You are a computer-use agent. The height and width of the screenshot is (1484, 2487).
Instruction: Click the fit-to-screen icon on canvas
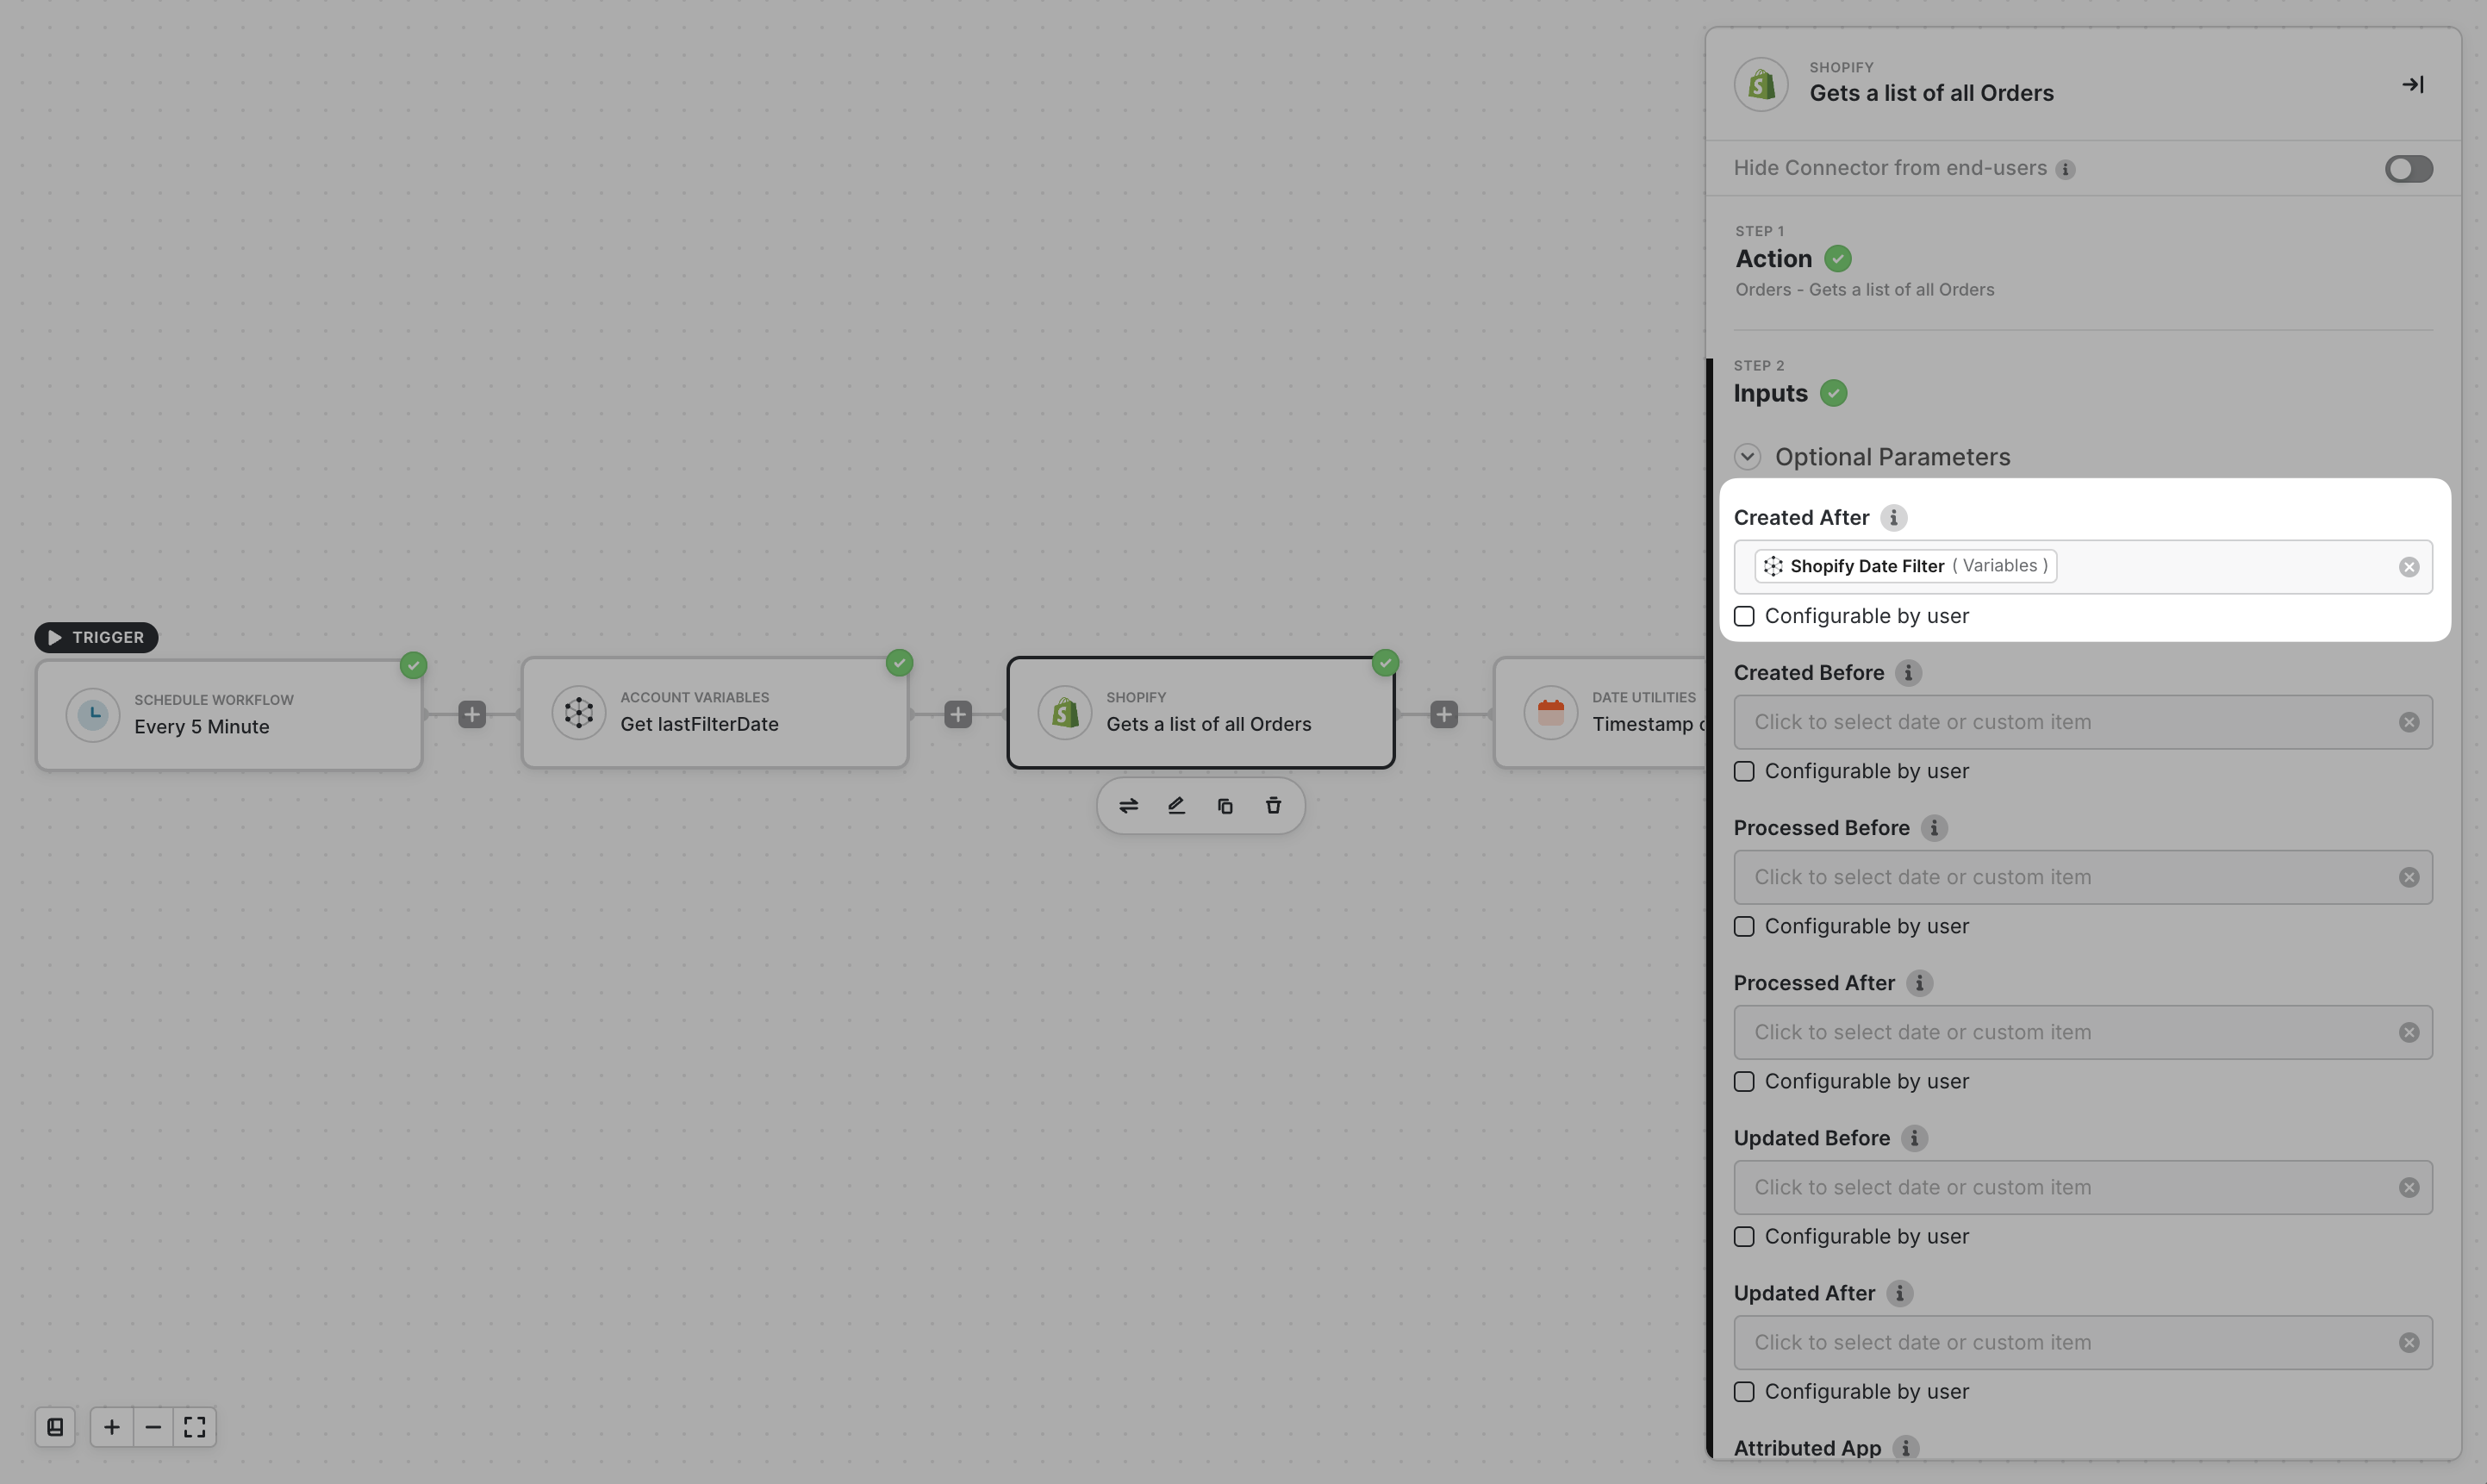coord(195,1427)
